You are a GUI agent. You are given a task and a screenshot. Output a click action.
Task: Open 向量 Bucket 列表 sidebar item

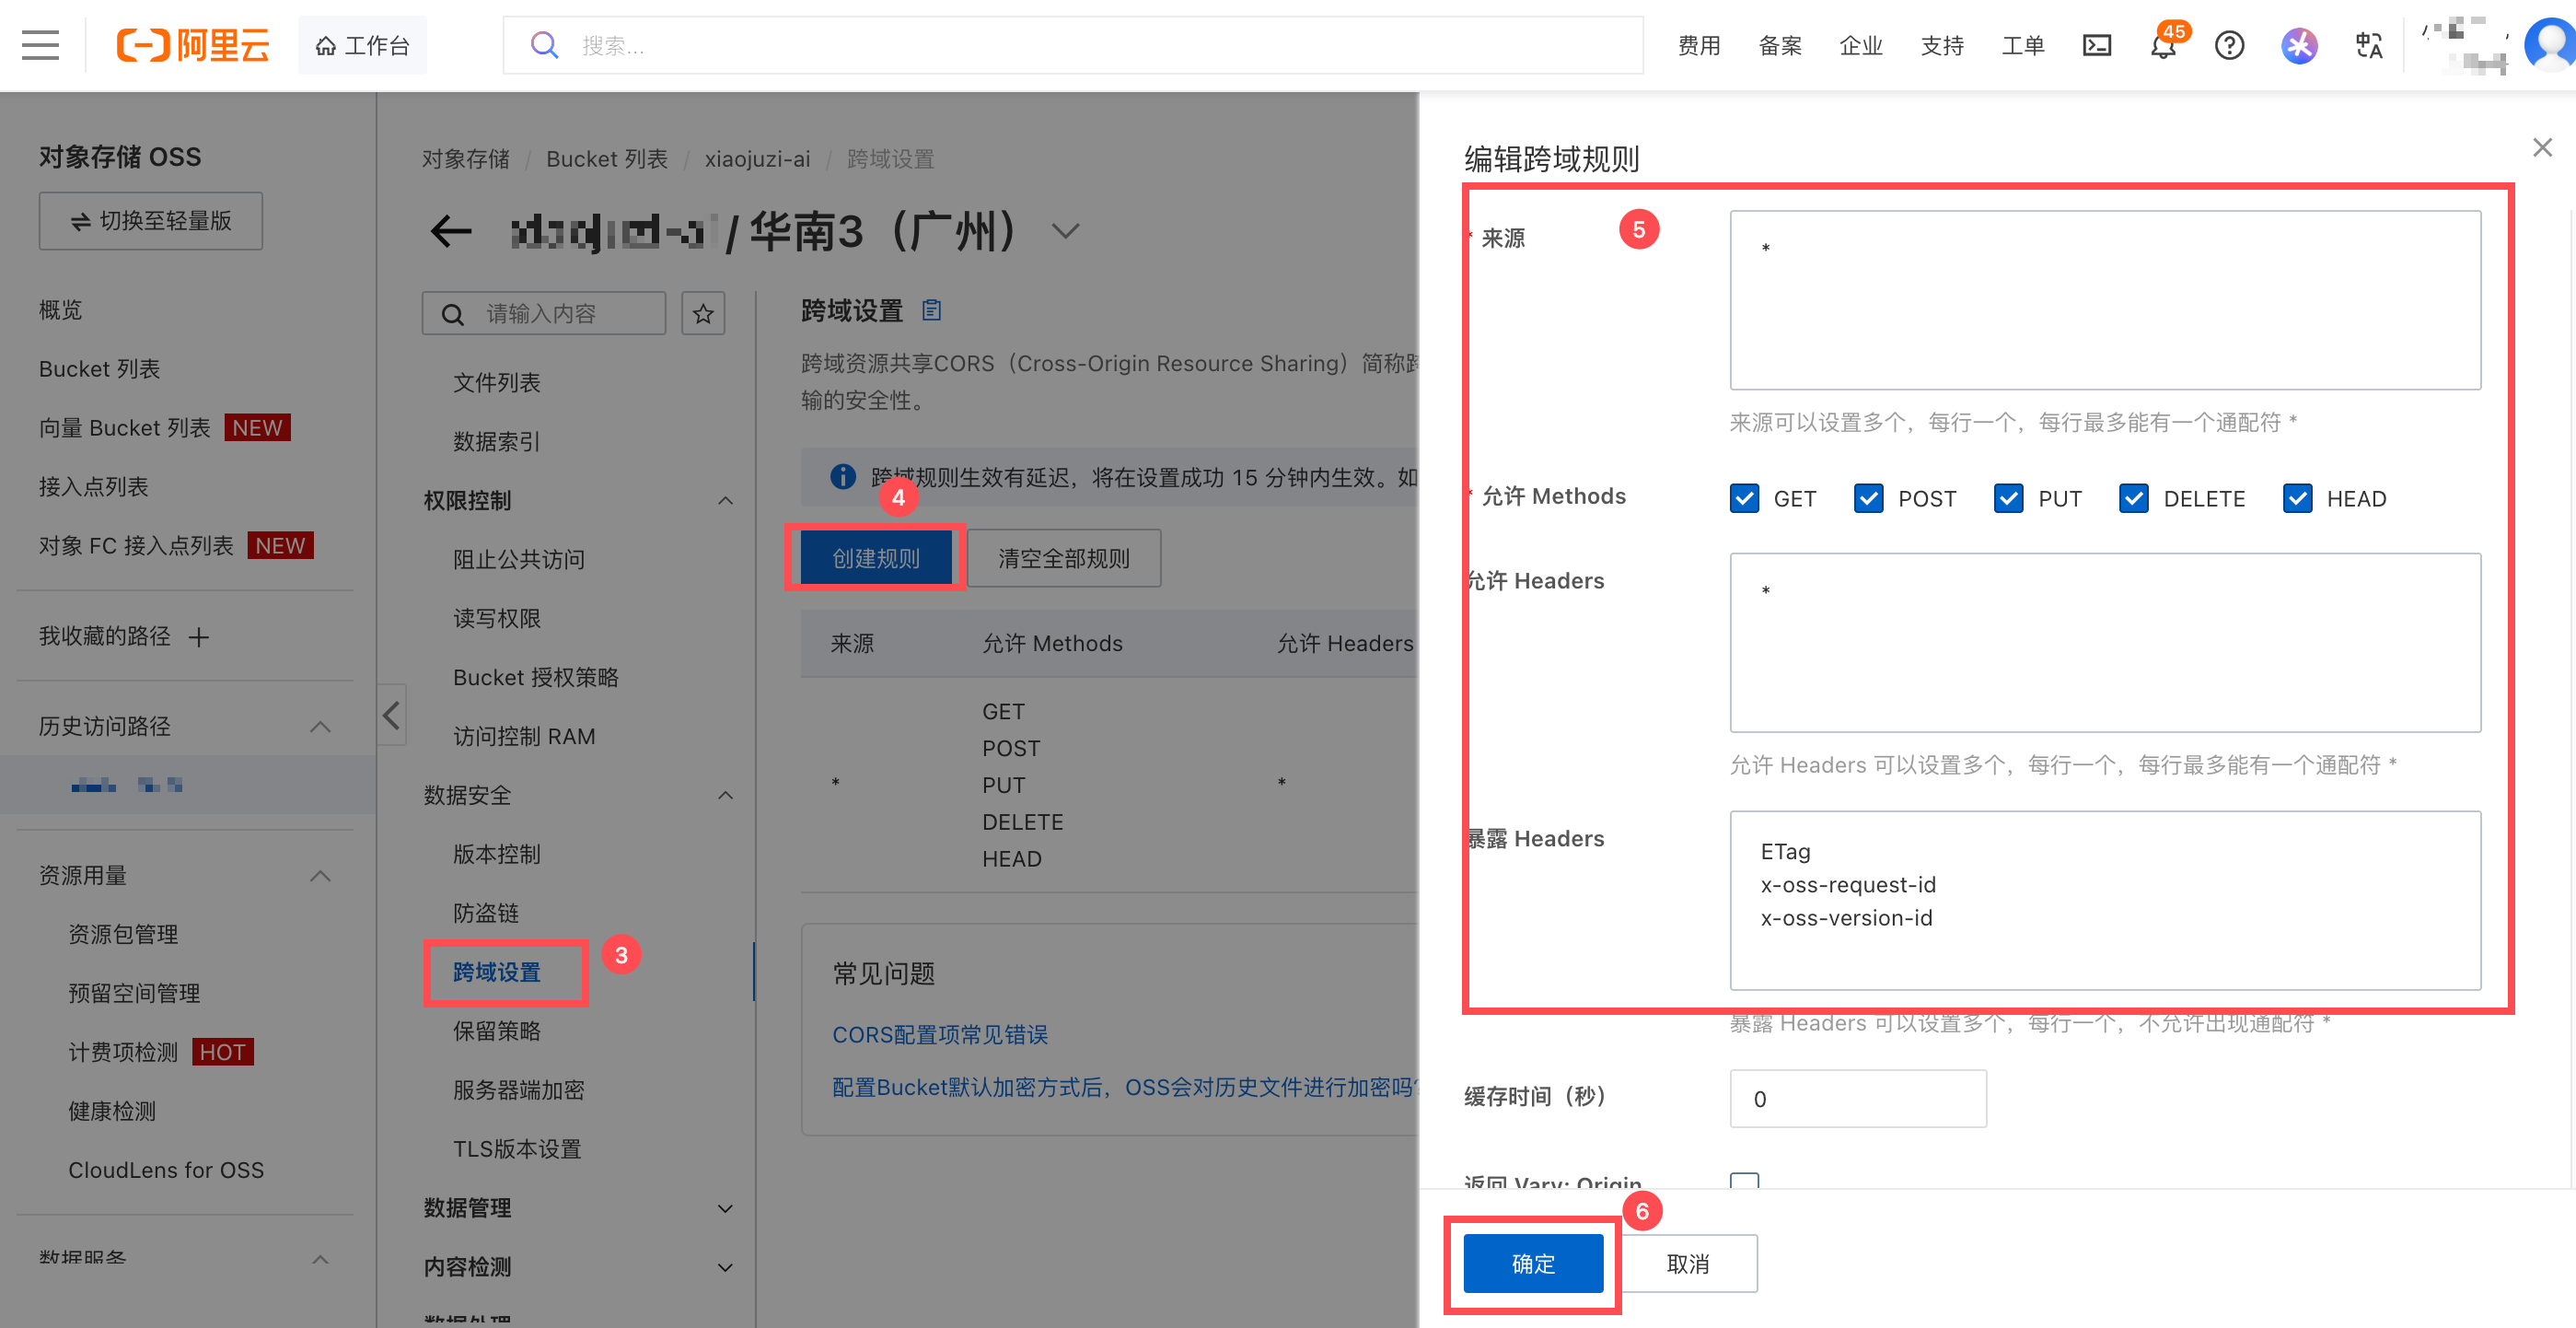[124, 428]
